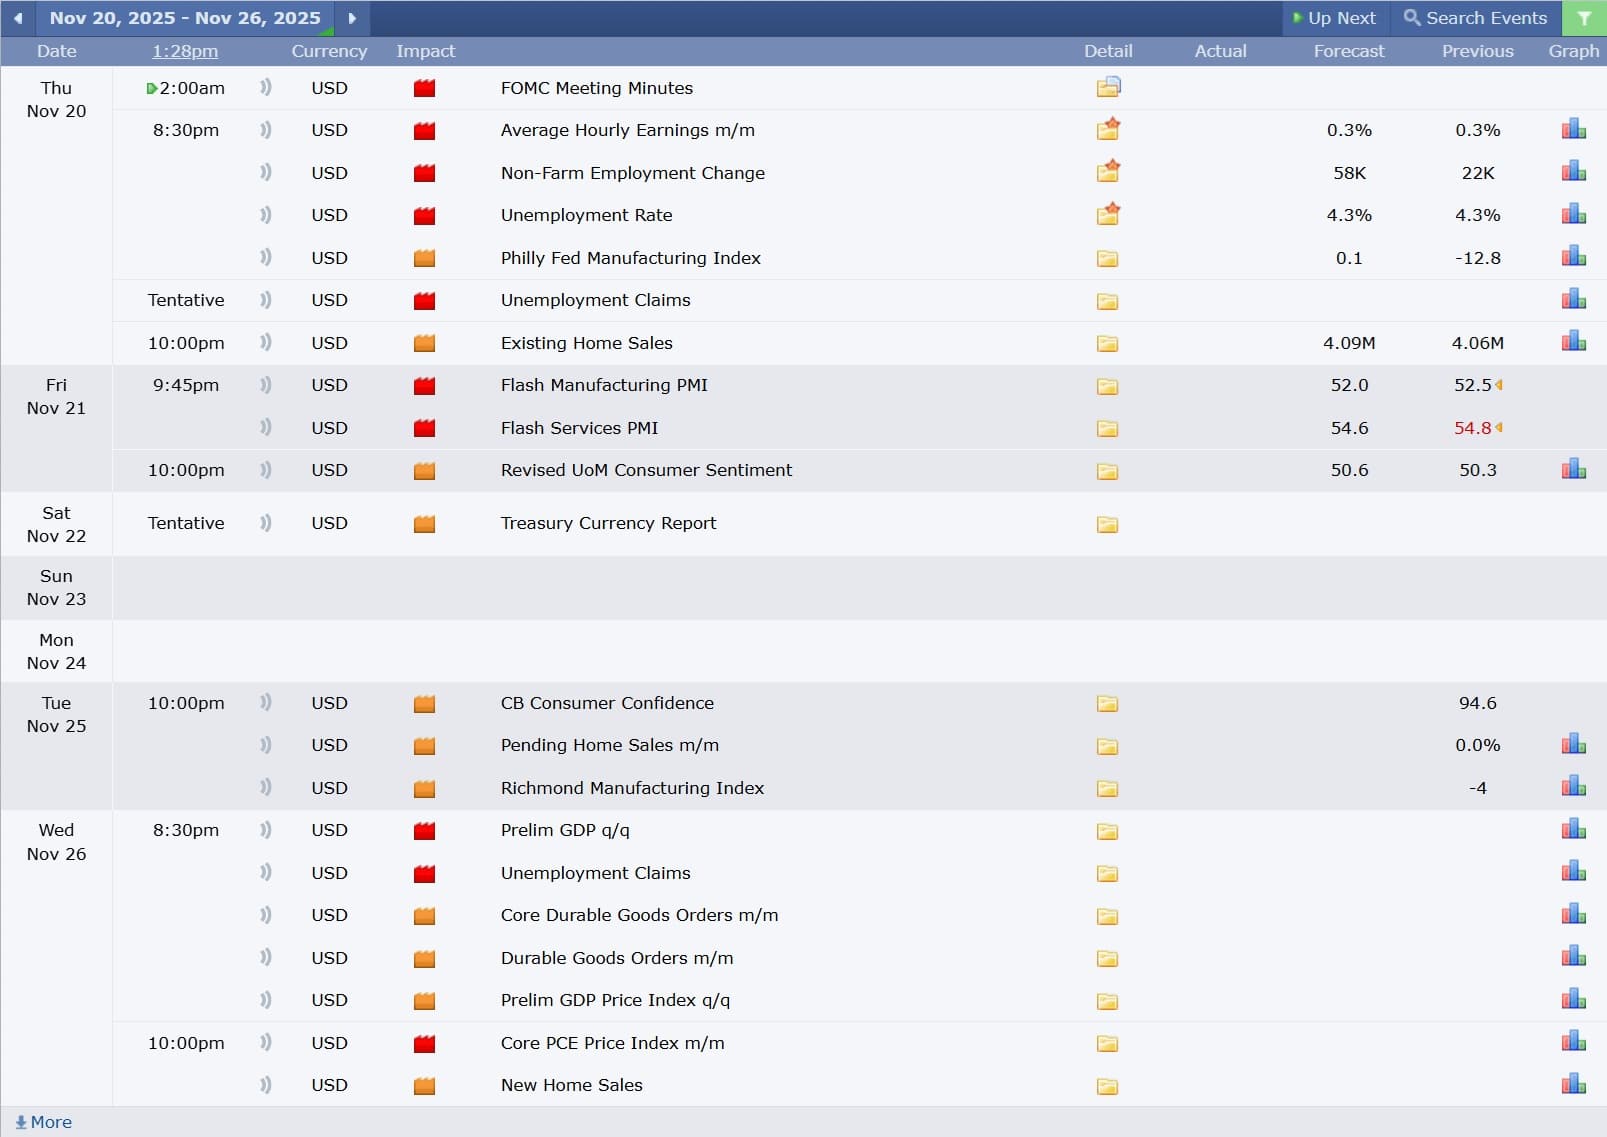Select the red impact flag for Flash Manufacturing PMI

click(424, 386)
